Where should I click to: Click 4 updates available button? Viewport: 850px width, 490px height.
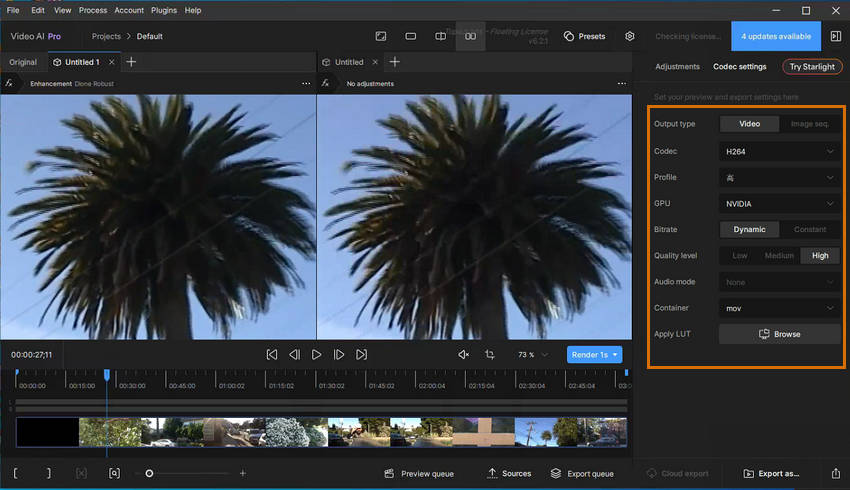(776, 36)
